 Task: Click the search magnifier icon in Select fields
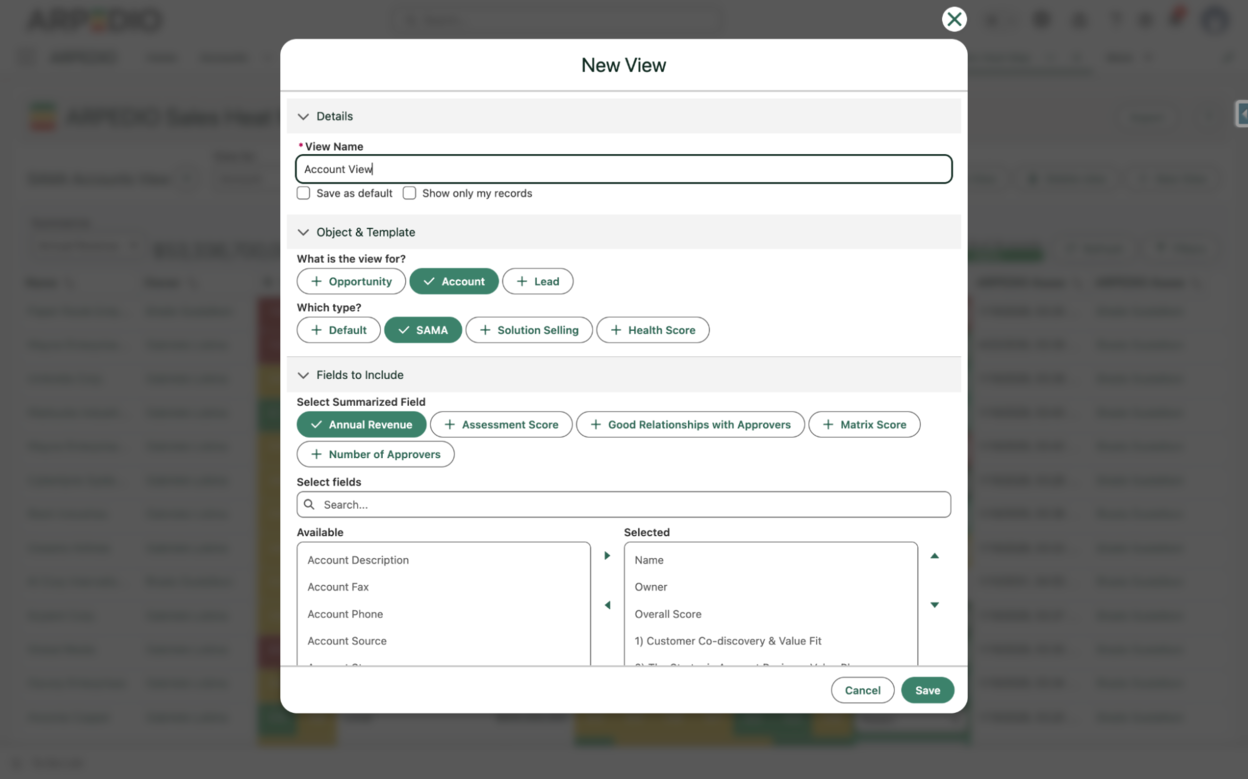(x=310, y=505)
